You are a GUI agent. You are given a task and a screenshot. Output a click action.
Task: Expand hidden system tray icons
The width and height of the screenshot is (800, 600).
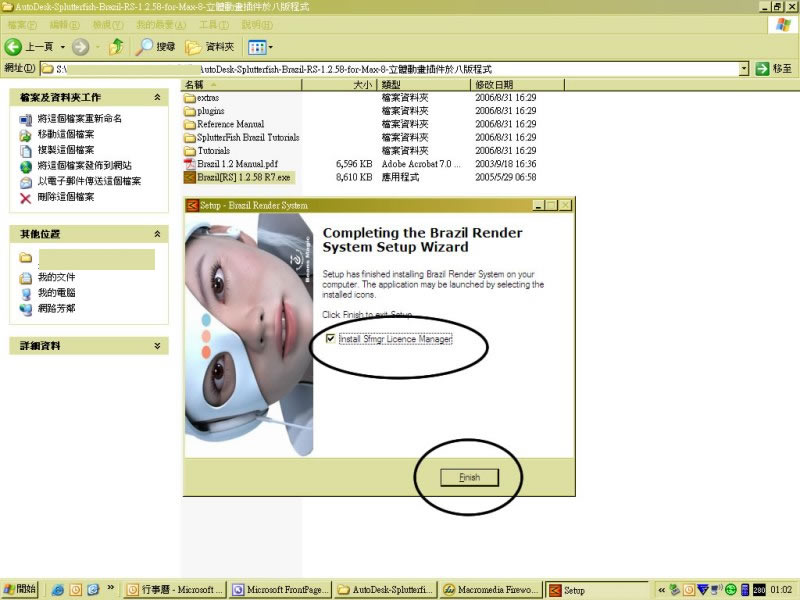click(662, 590)
